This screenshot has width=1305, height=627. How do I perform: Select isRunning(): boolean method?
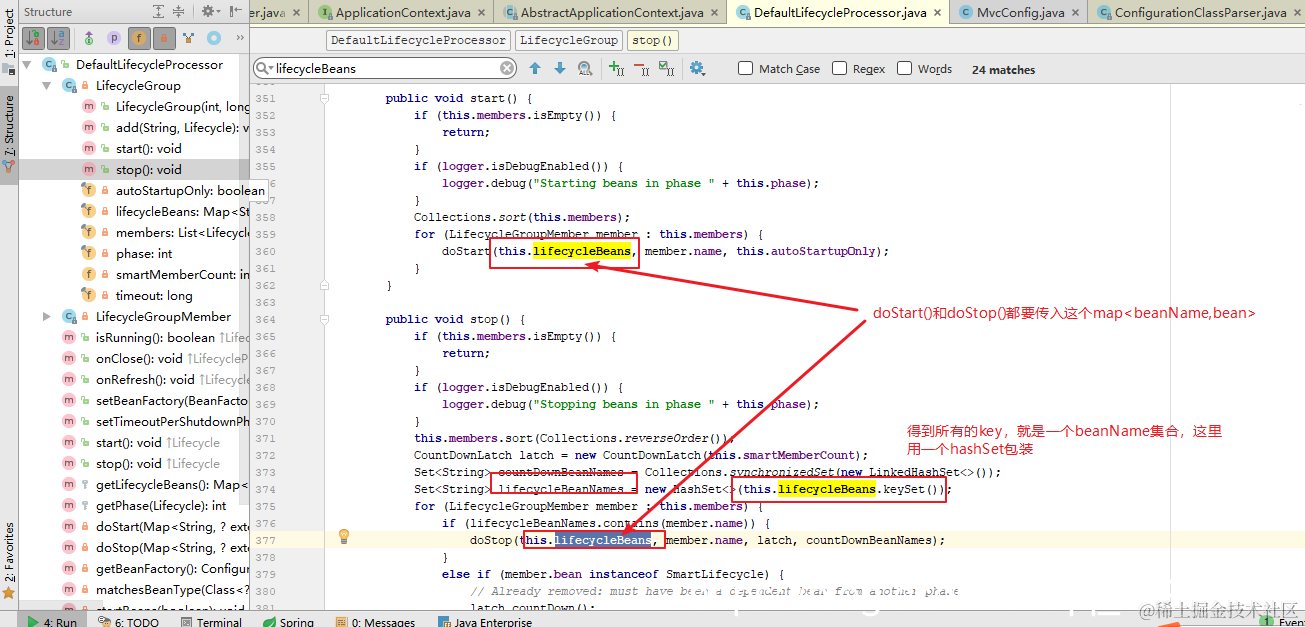click(x=155, y=337)
